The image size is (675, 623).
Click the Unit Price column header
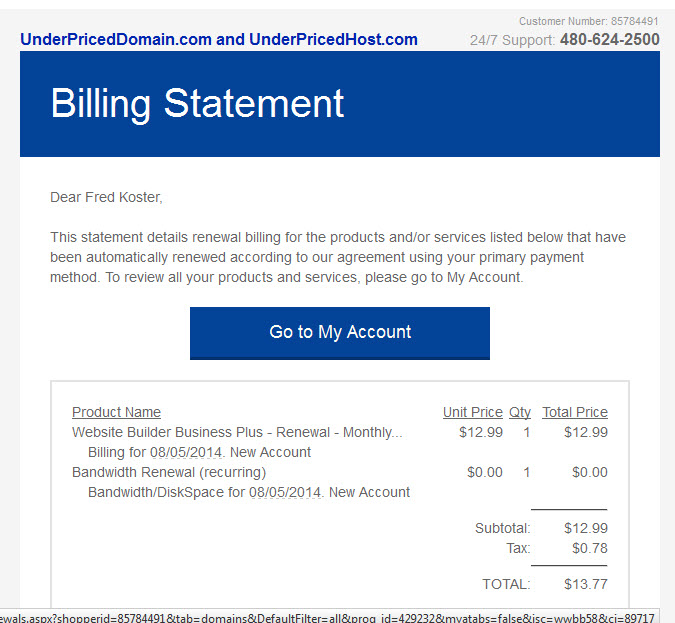(473, 412)
